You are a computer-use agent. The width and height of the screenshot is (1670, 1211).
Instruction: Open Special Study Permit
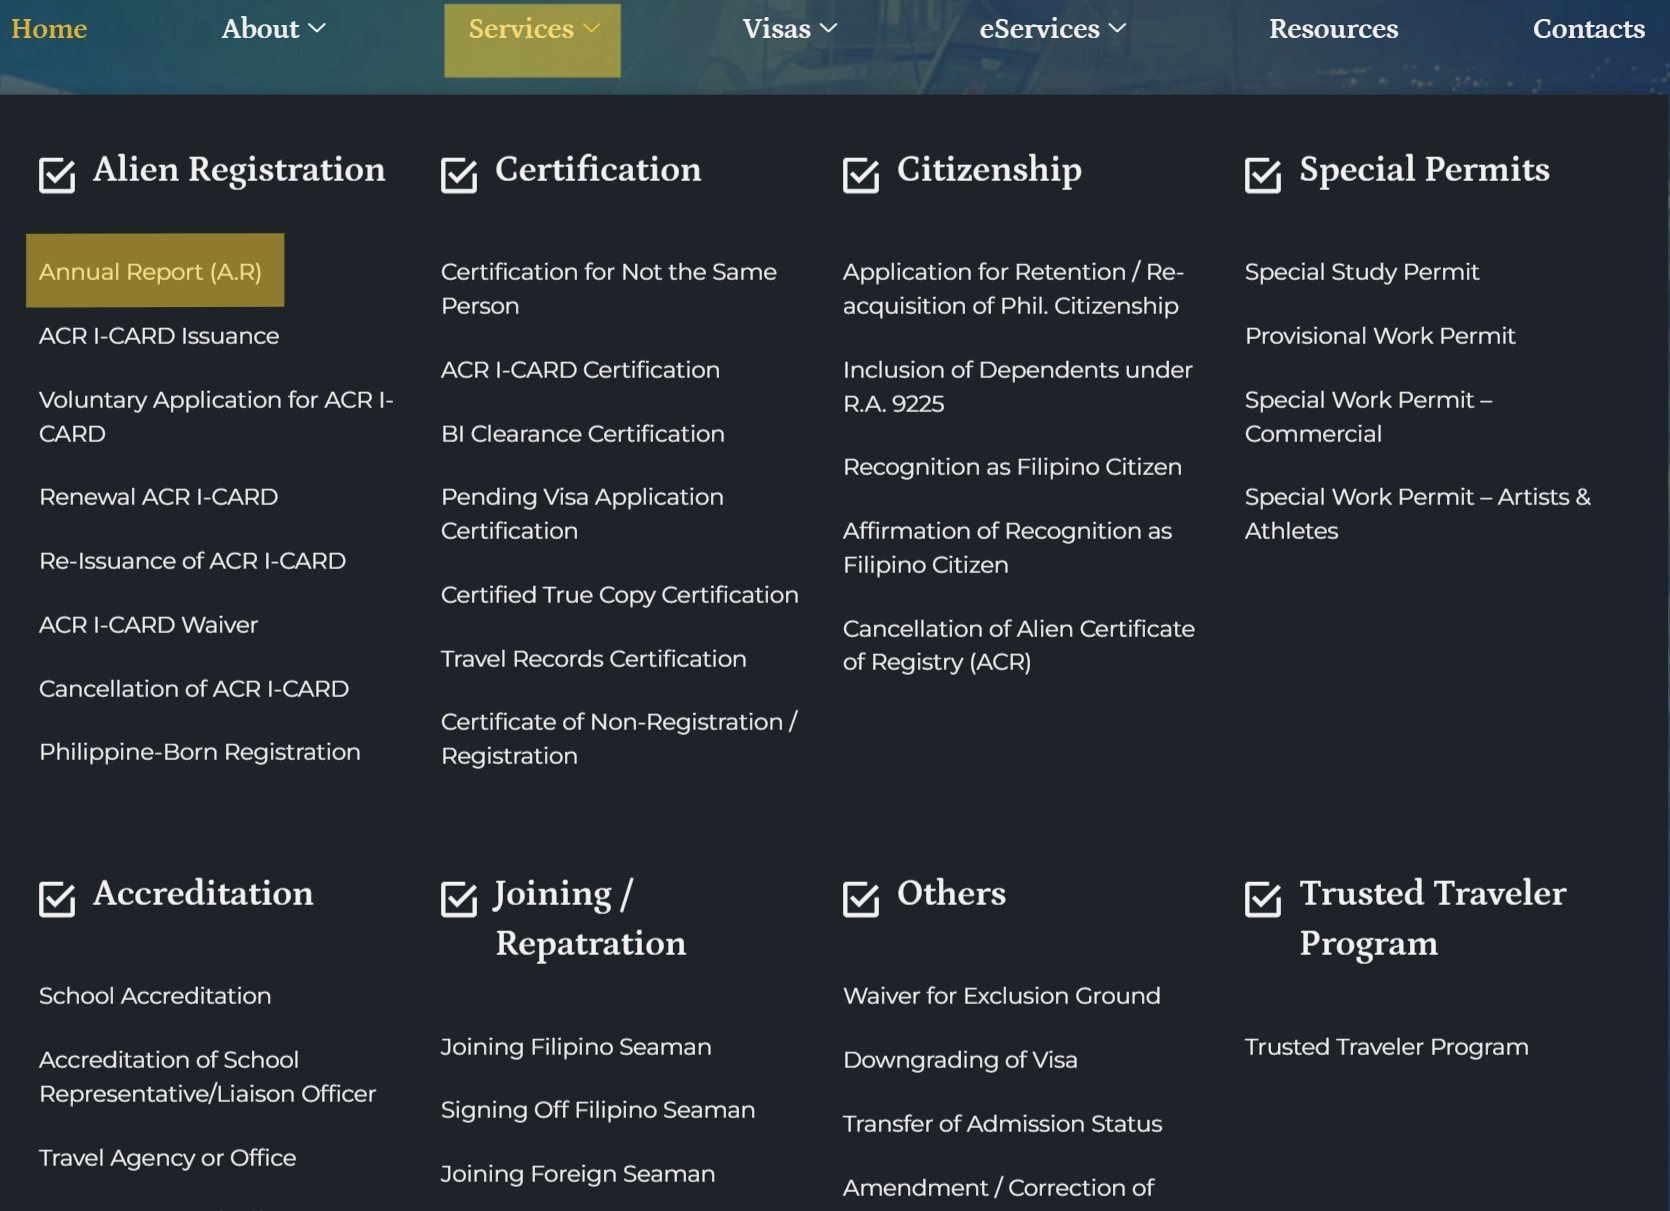click(x=1362, y=272)
